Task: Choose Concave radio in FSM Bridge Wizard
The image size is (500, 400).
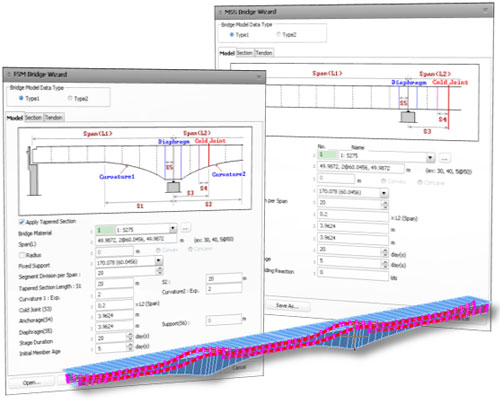Action: coord(190,249)
